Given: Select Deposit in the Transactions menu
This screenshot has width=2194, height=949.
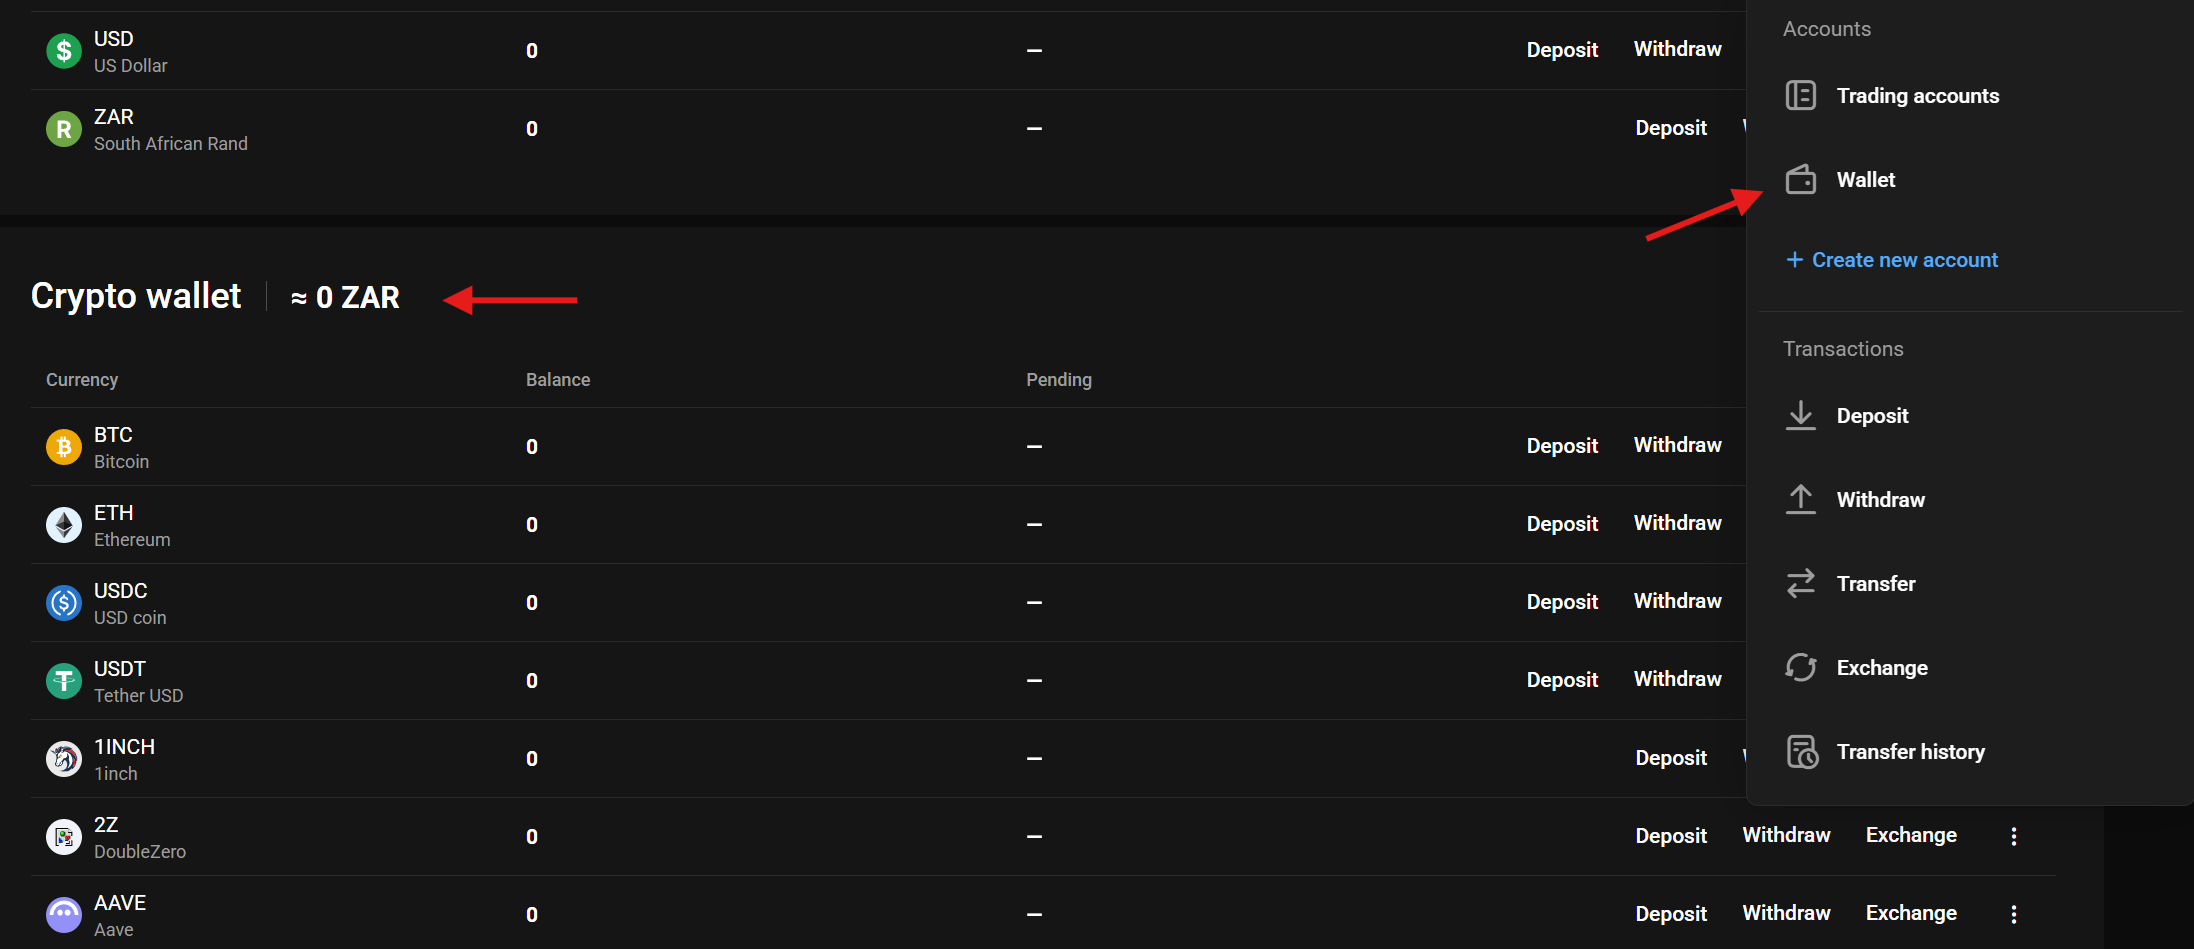Looking at the screenshot, I should tap(1872, 416).
